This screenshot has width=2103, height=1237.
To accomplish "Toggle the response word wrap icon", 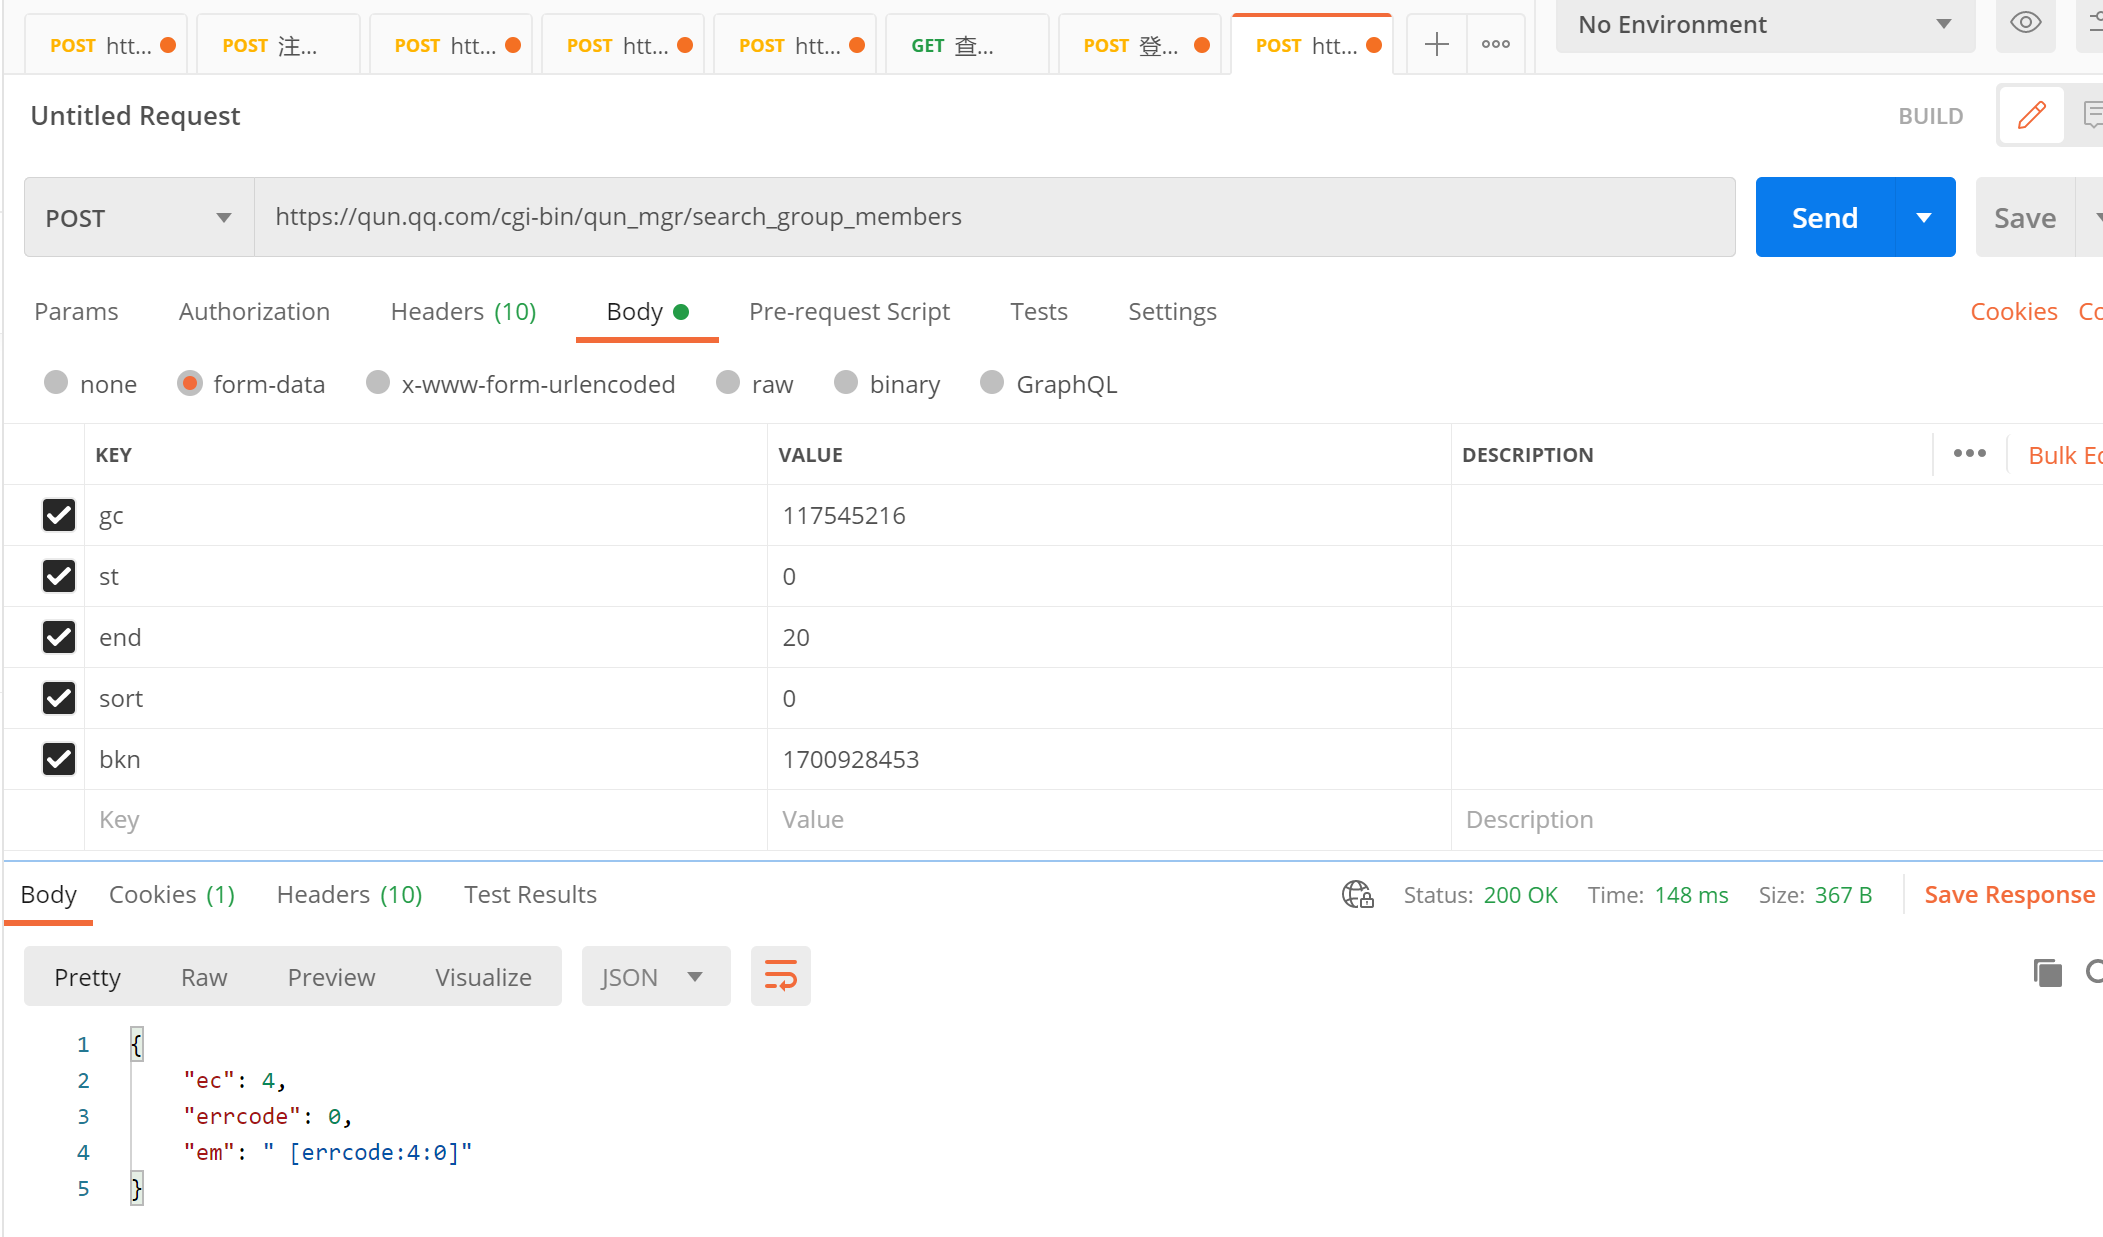I will point(780,976).
